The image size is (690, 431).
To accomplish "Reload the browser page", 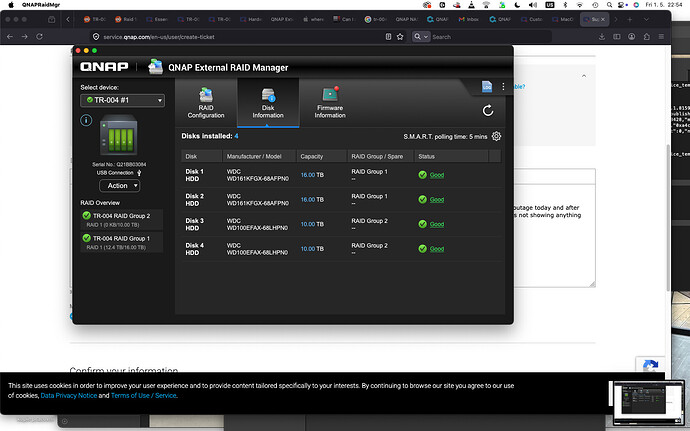I will pyautogui.click(x=40, y=37).
